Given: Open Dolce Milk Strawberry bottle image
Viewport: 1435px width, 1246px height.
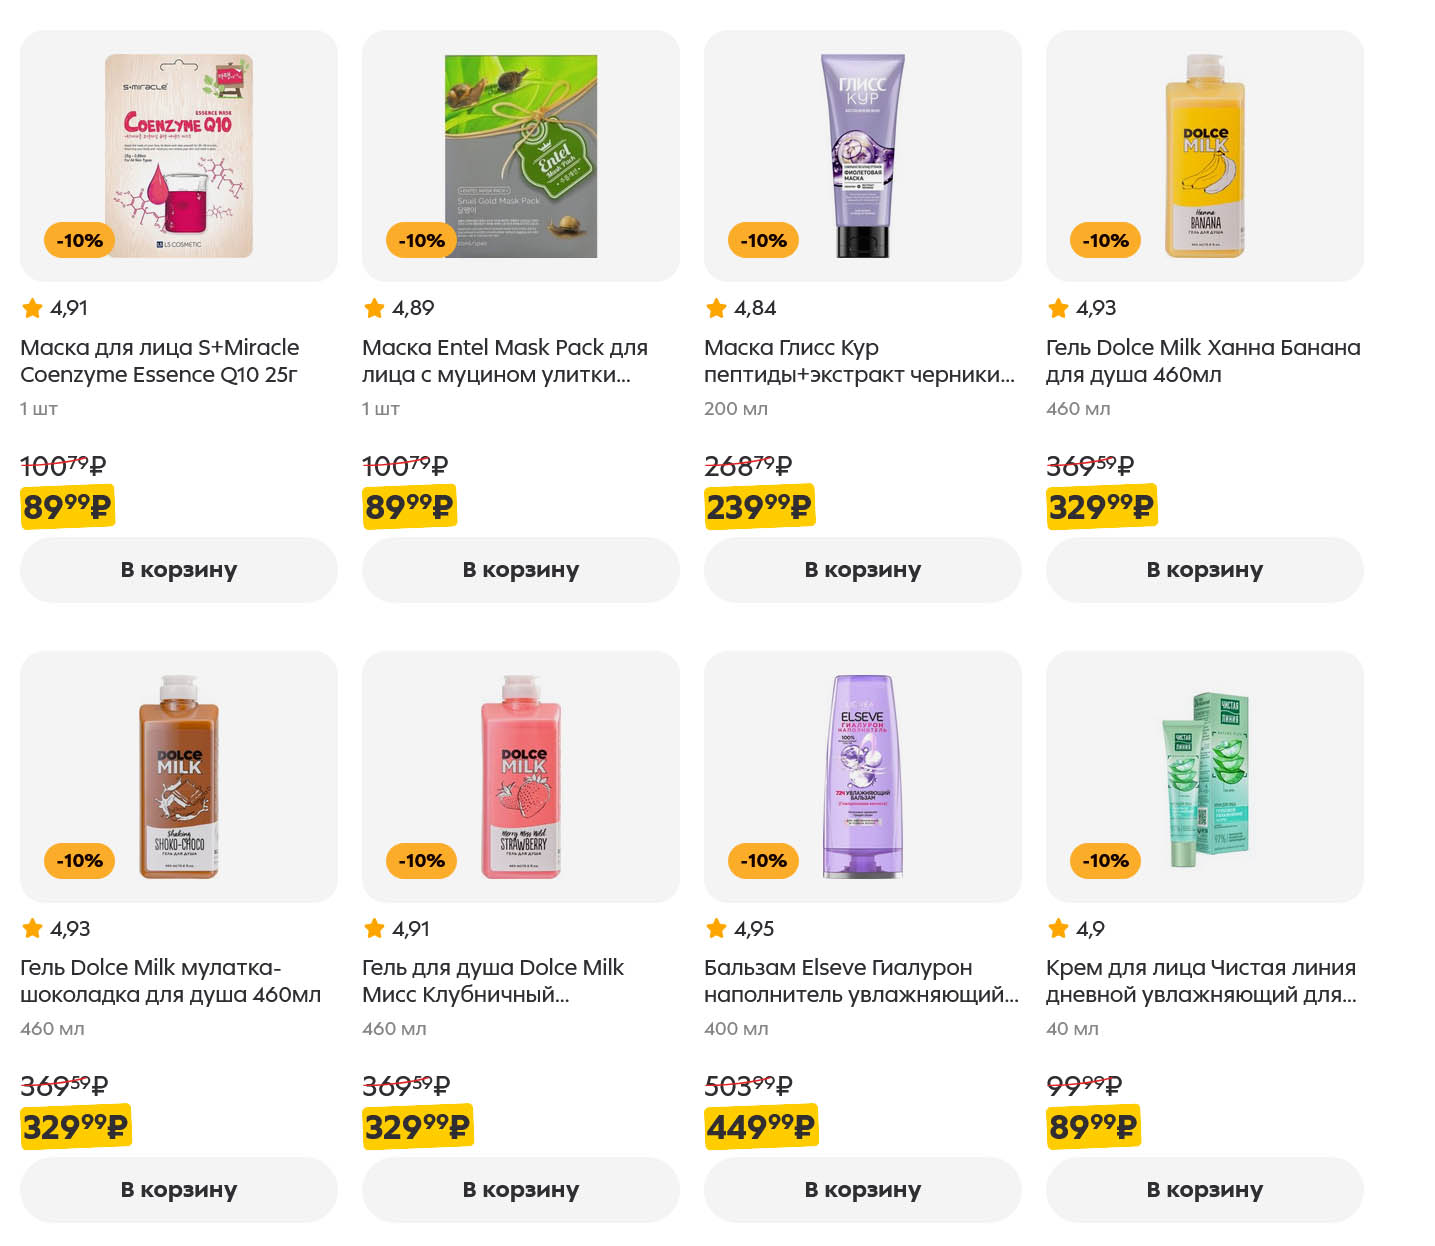Looking at the screenshot, I should pos(521,777).
